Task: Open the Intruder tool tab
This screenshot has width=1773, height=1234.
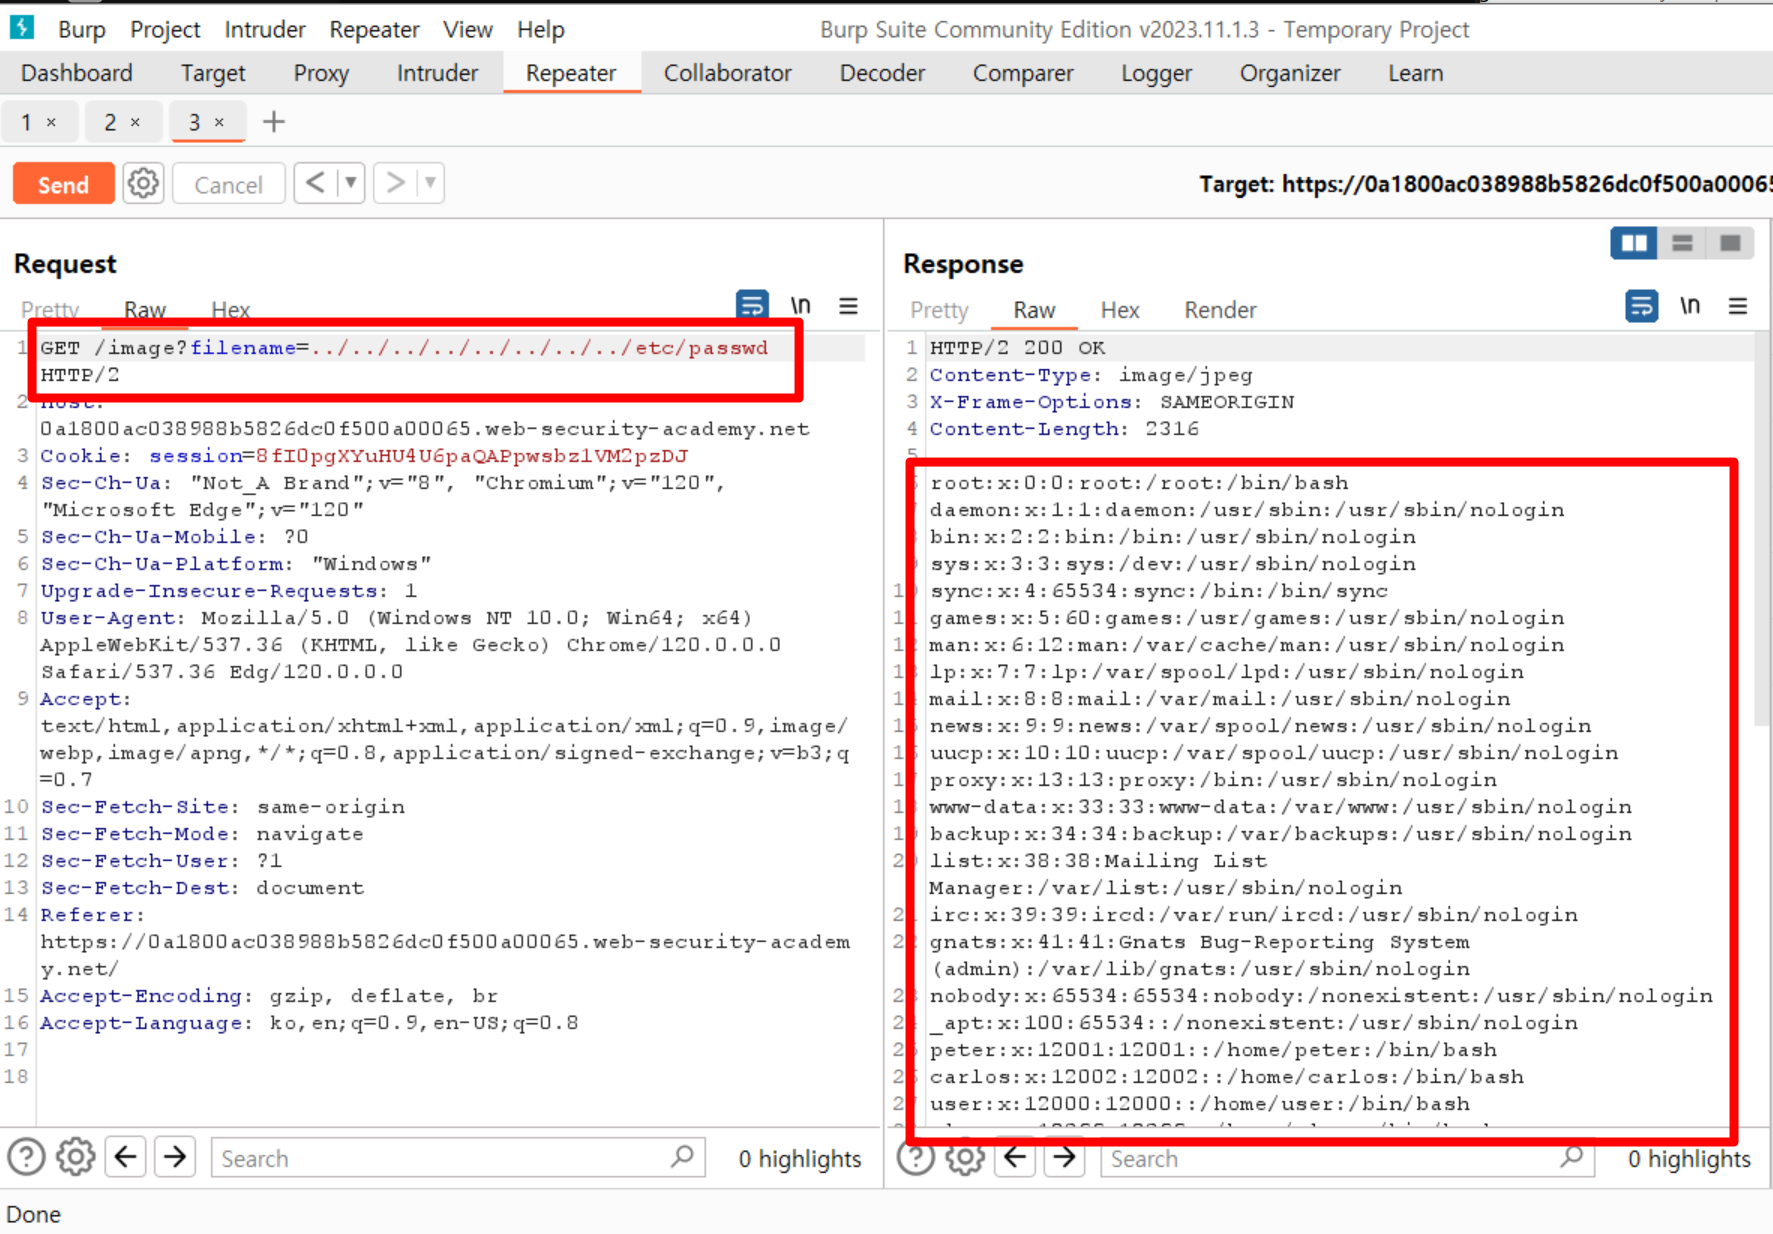Action: coord(437,73)
